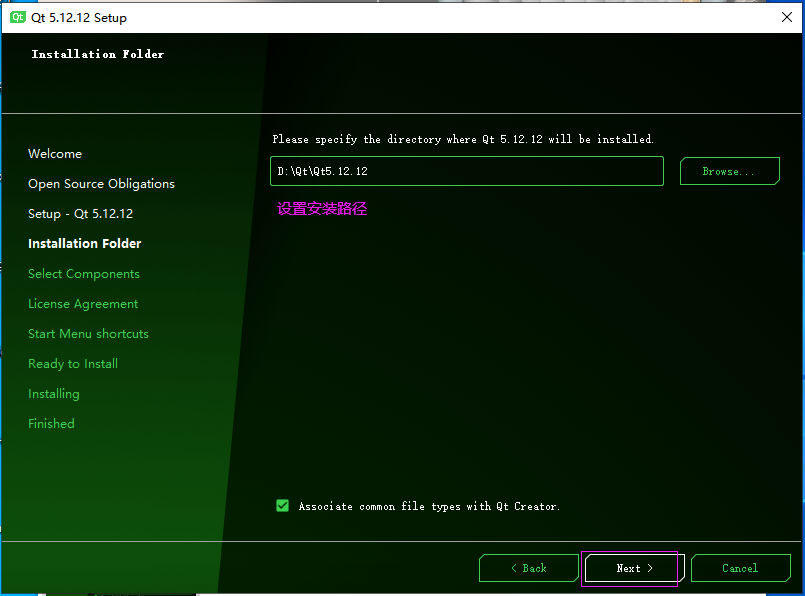Select Start Menu shortcuts step

click(x=88, y=334)
